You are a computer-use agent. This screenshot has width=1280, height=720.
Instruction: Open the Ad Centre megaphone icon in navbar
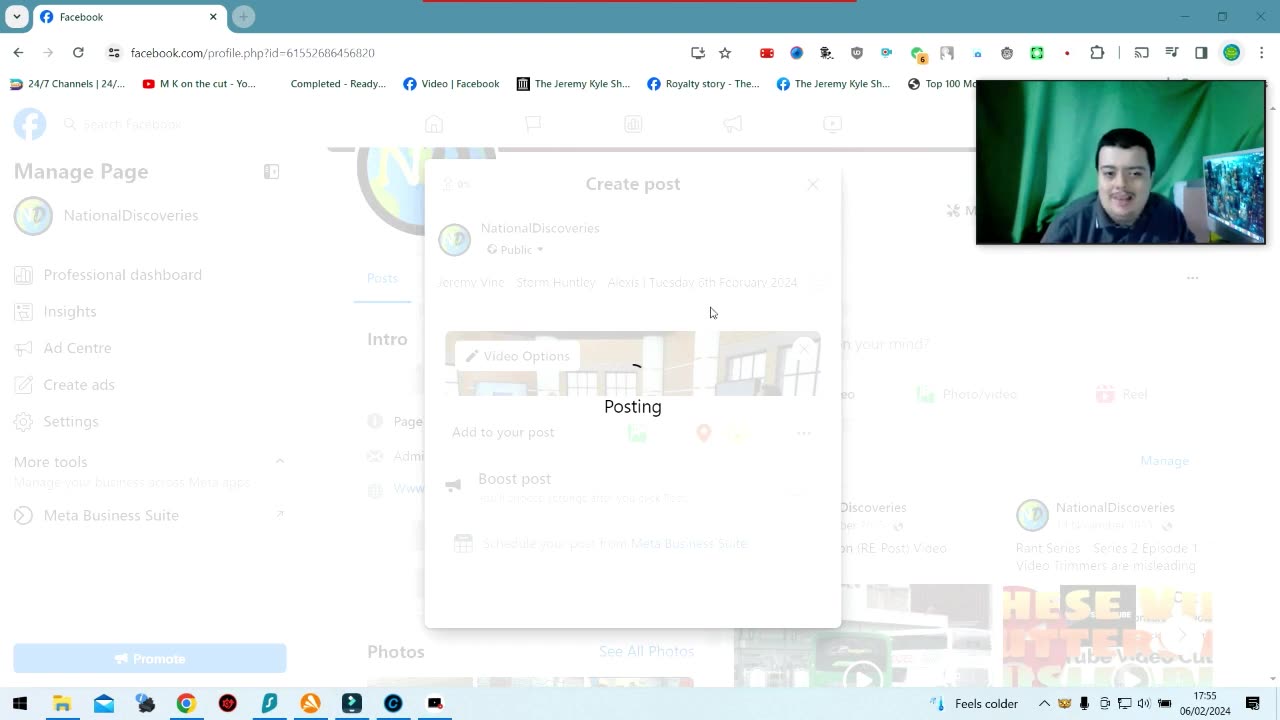pos(733,124)
